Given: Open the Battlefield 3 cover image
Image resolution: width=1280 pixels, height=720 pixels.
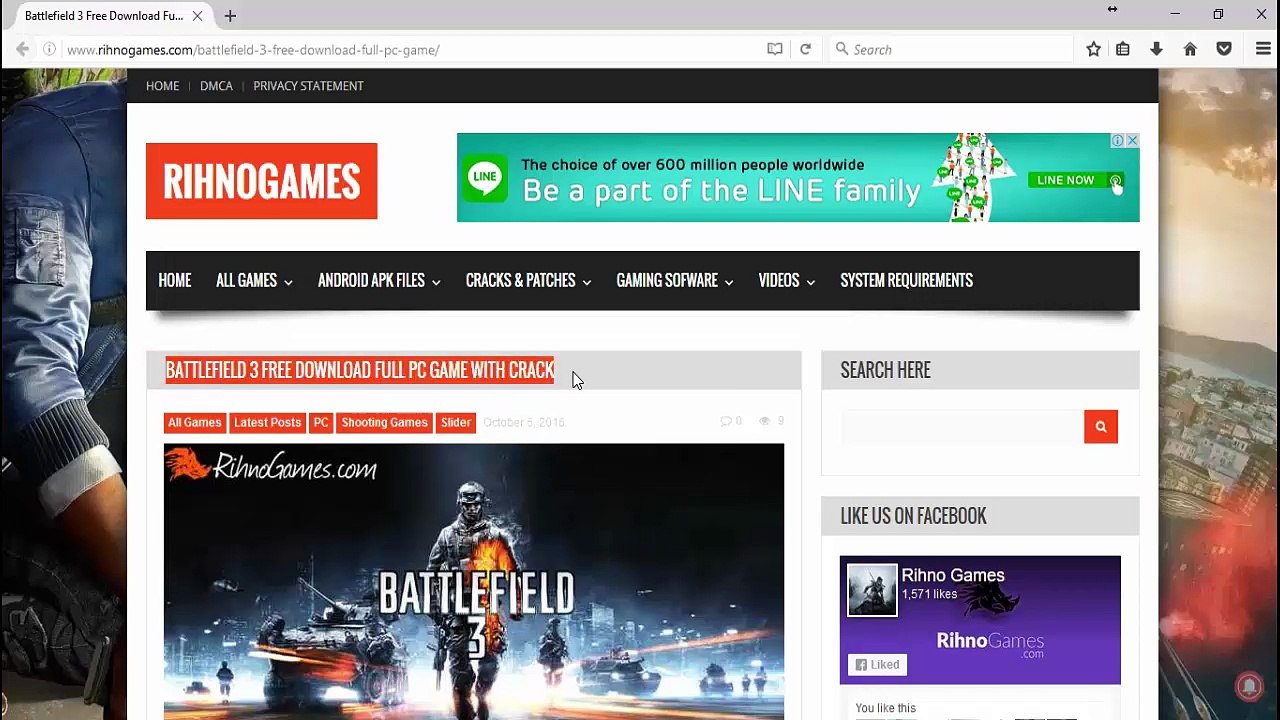Looking at the screenshot, I should (x=474, y=582).
